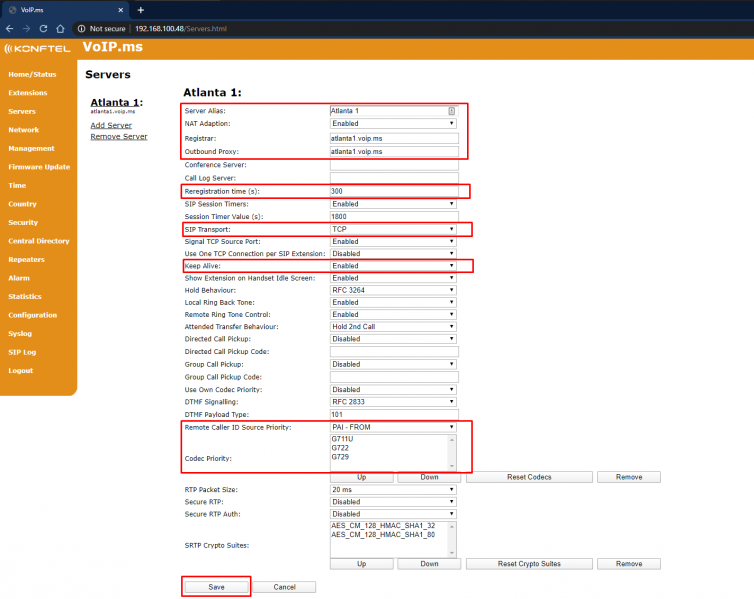Open Alarm in sidebar
This screenshot has height=599, width=754.
pyautogui.click(x=19, y=278)
